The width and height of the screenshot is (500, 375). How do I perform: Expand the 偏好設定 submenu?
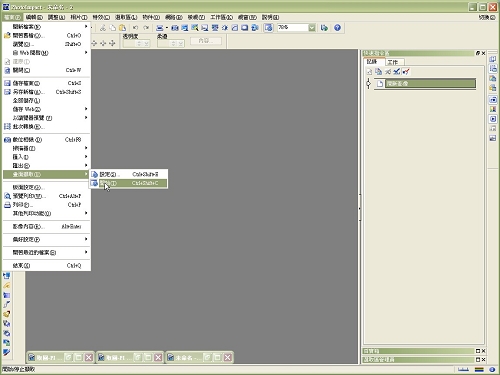coord(47,239)
